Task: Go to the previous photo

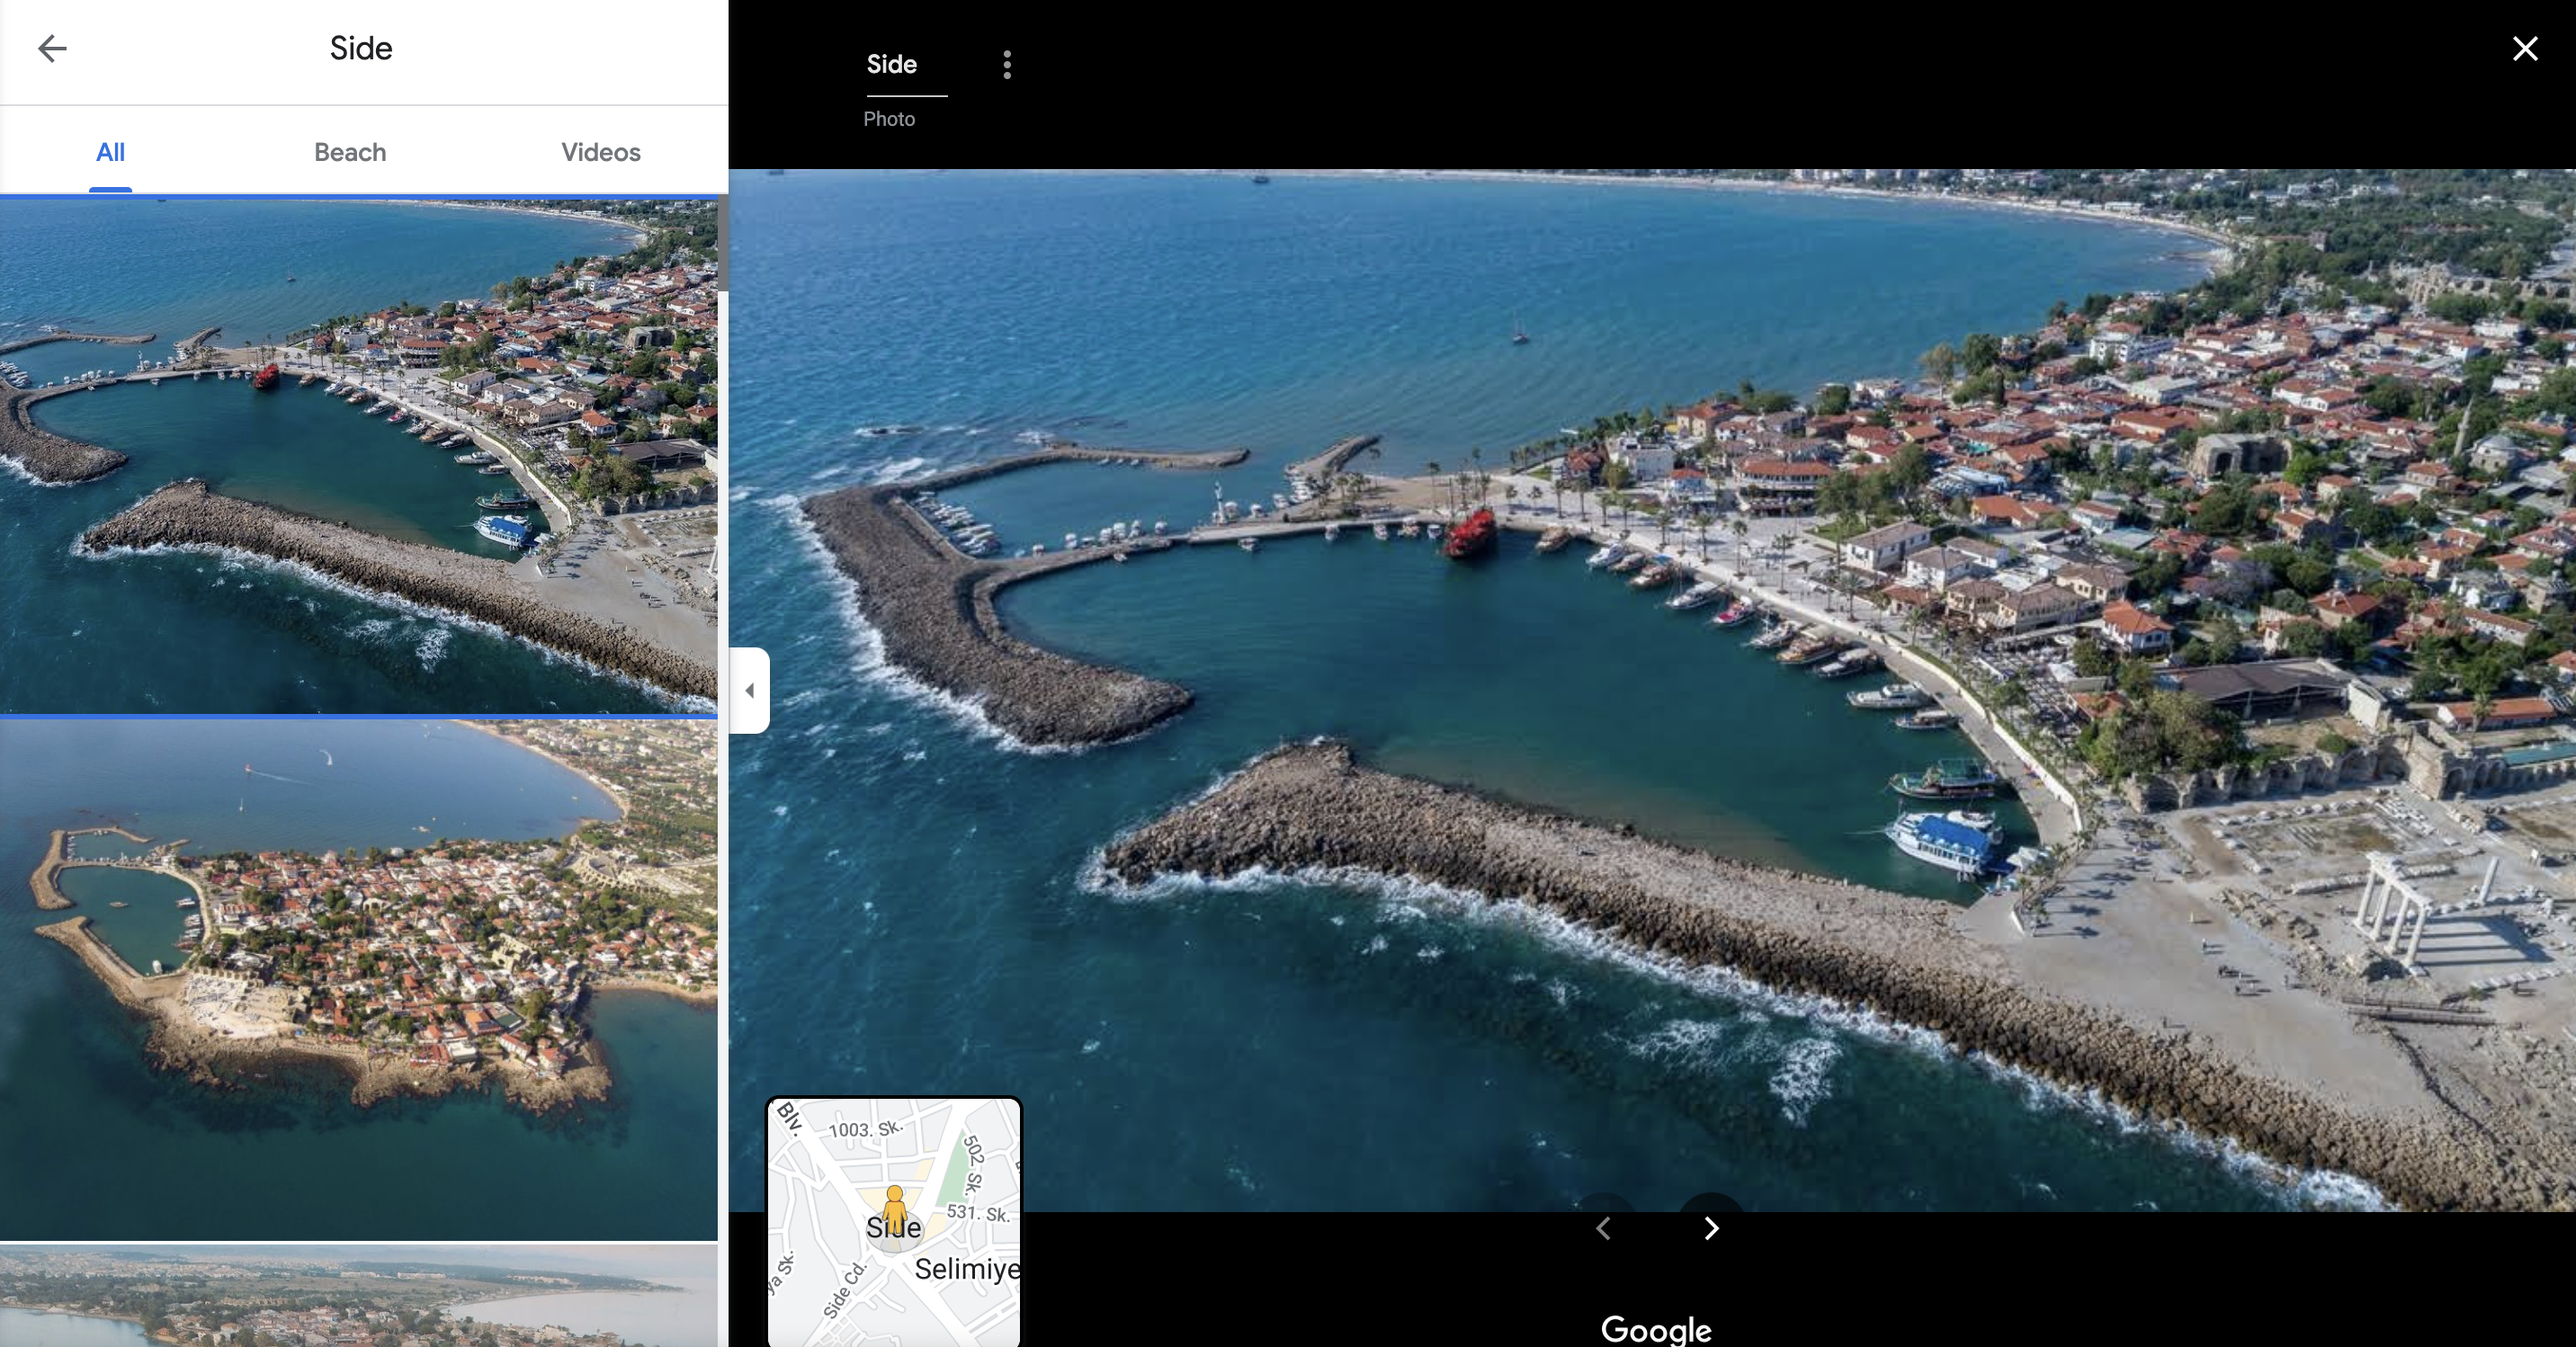Action: coord(1603,1228)
